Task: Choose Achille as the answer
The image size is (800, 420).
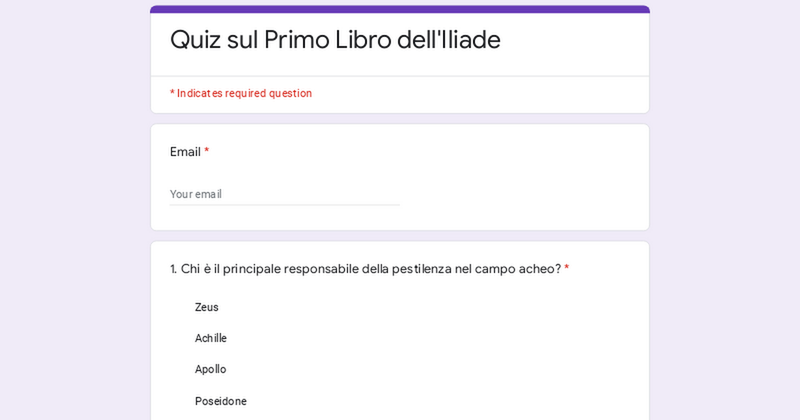Action: (210, 338)
